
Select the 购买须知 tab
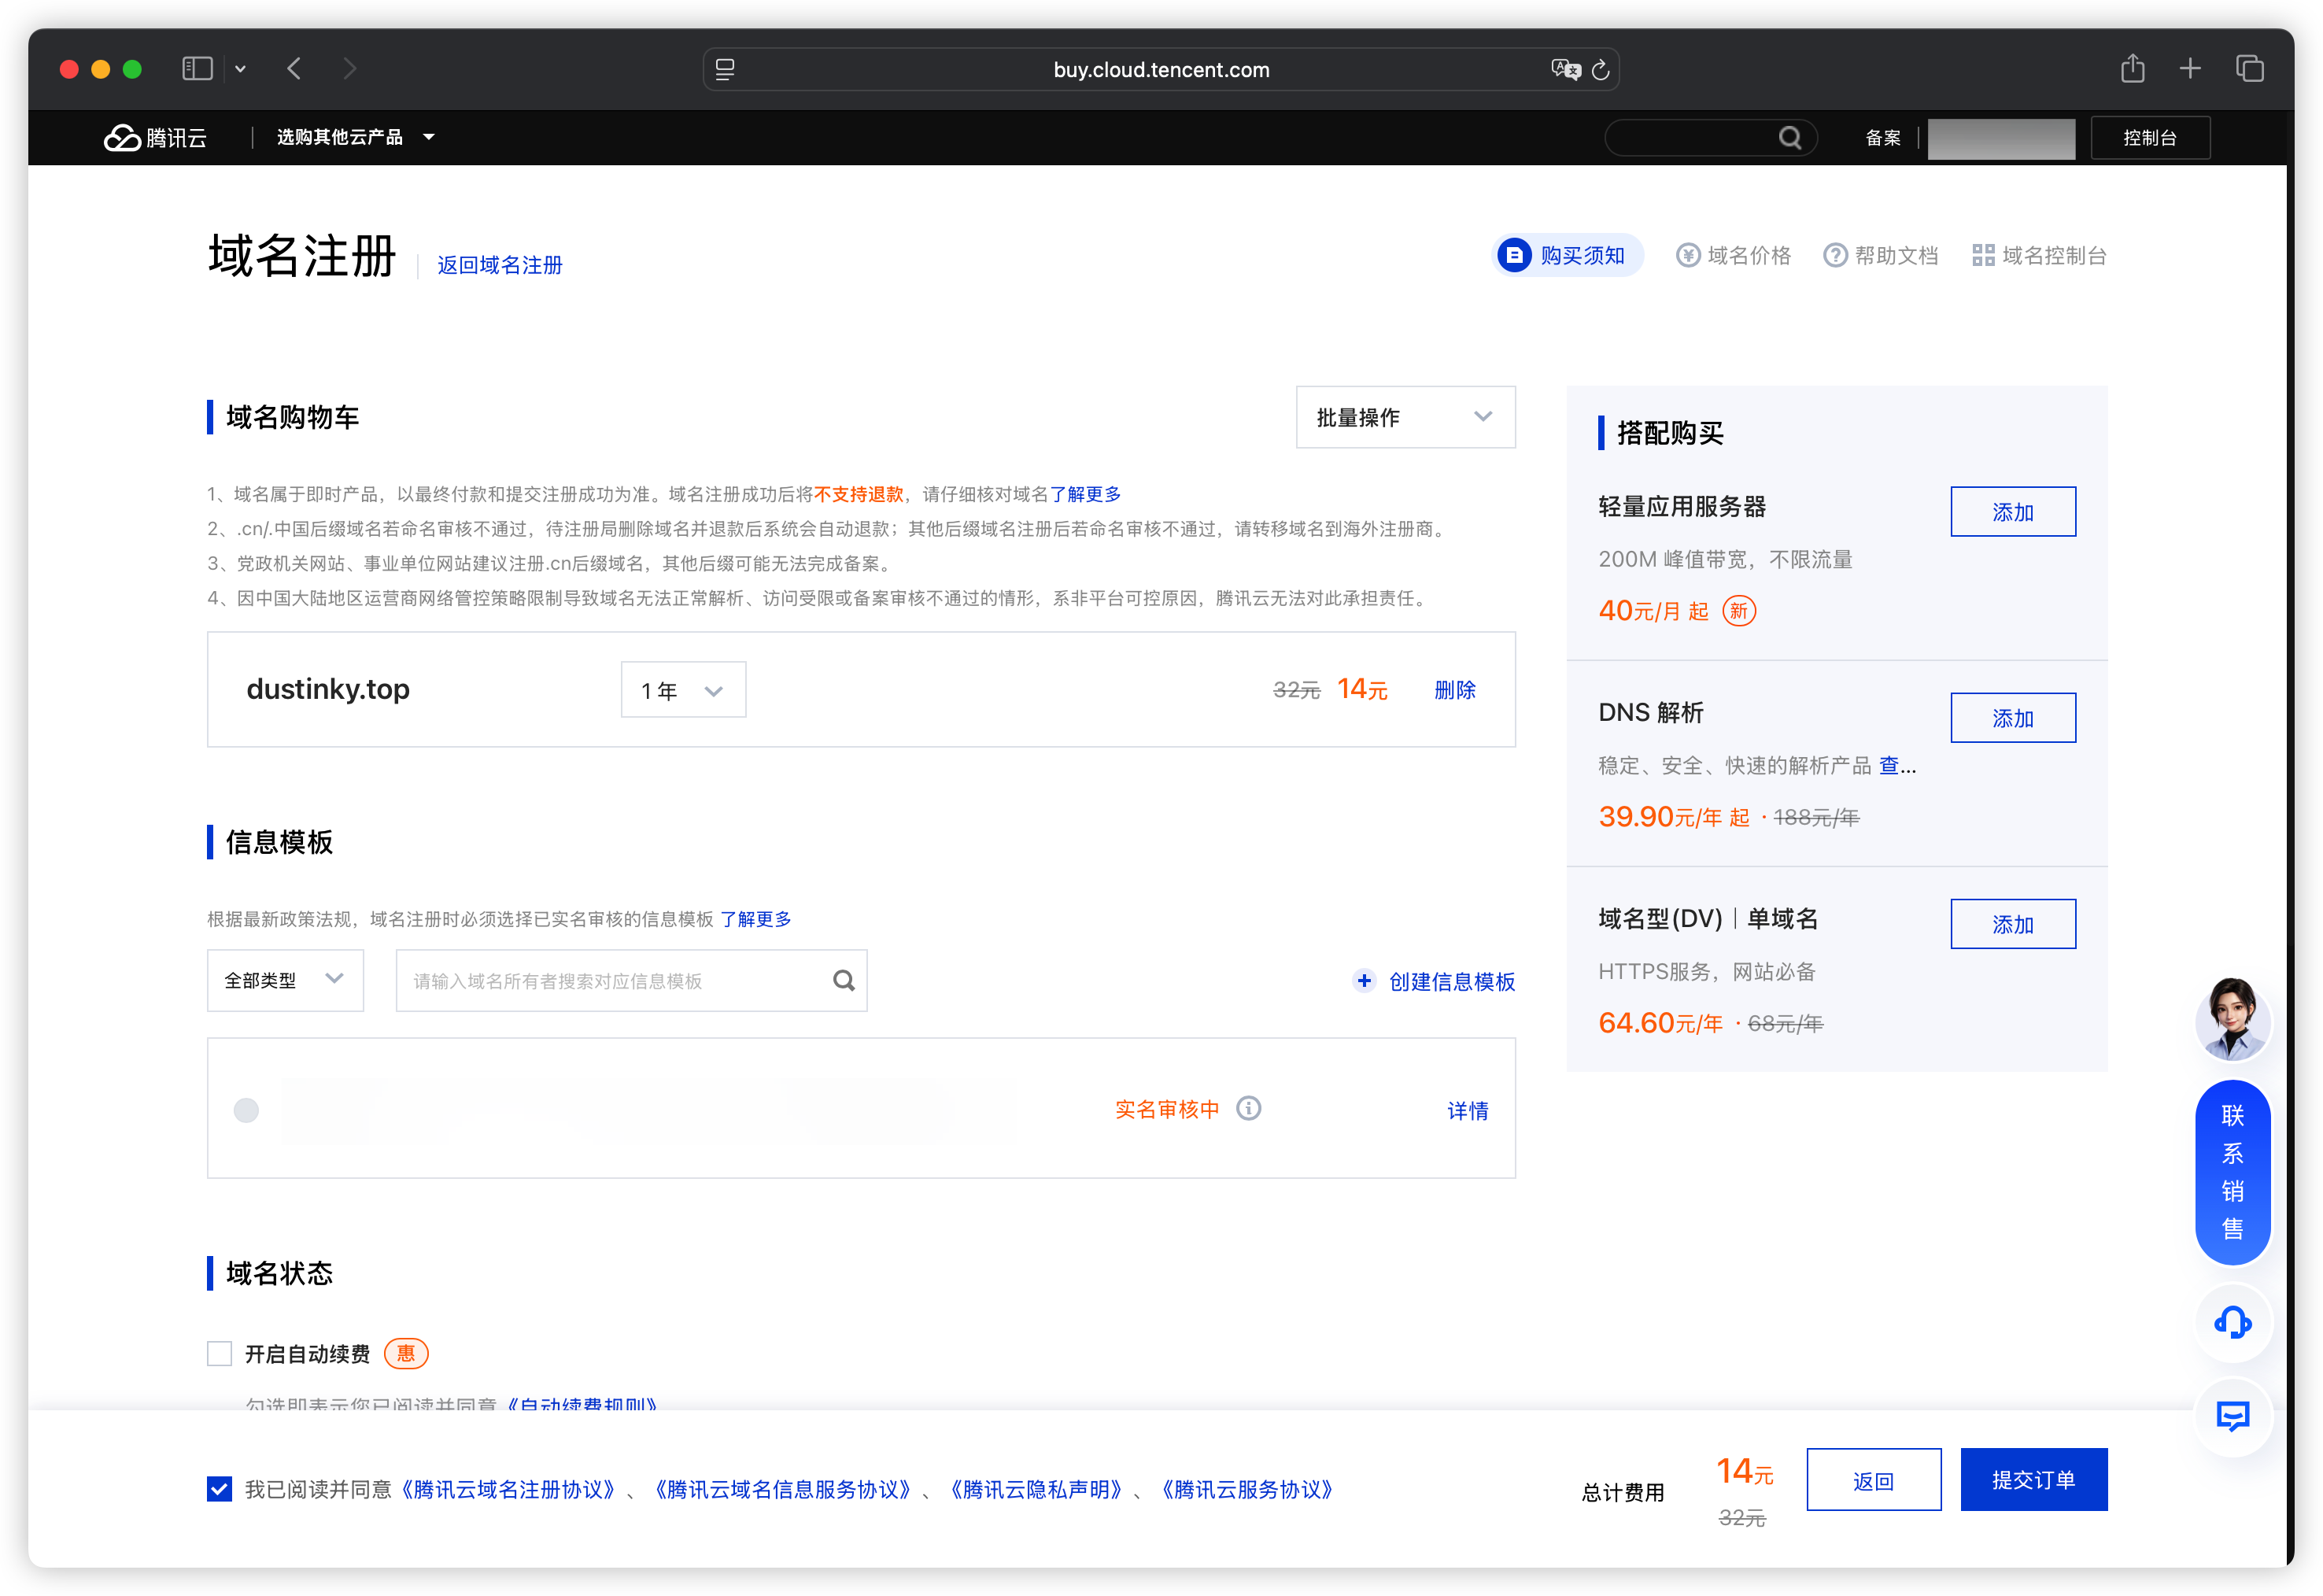tap(1567, 256)
